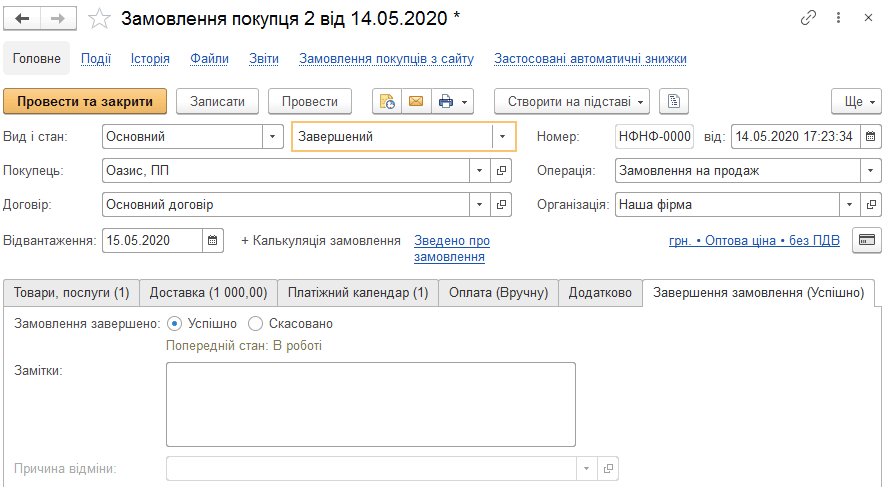
Task: Open the three-dot window menu
Action: 838,18
